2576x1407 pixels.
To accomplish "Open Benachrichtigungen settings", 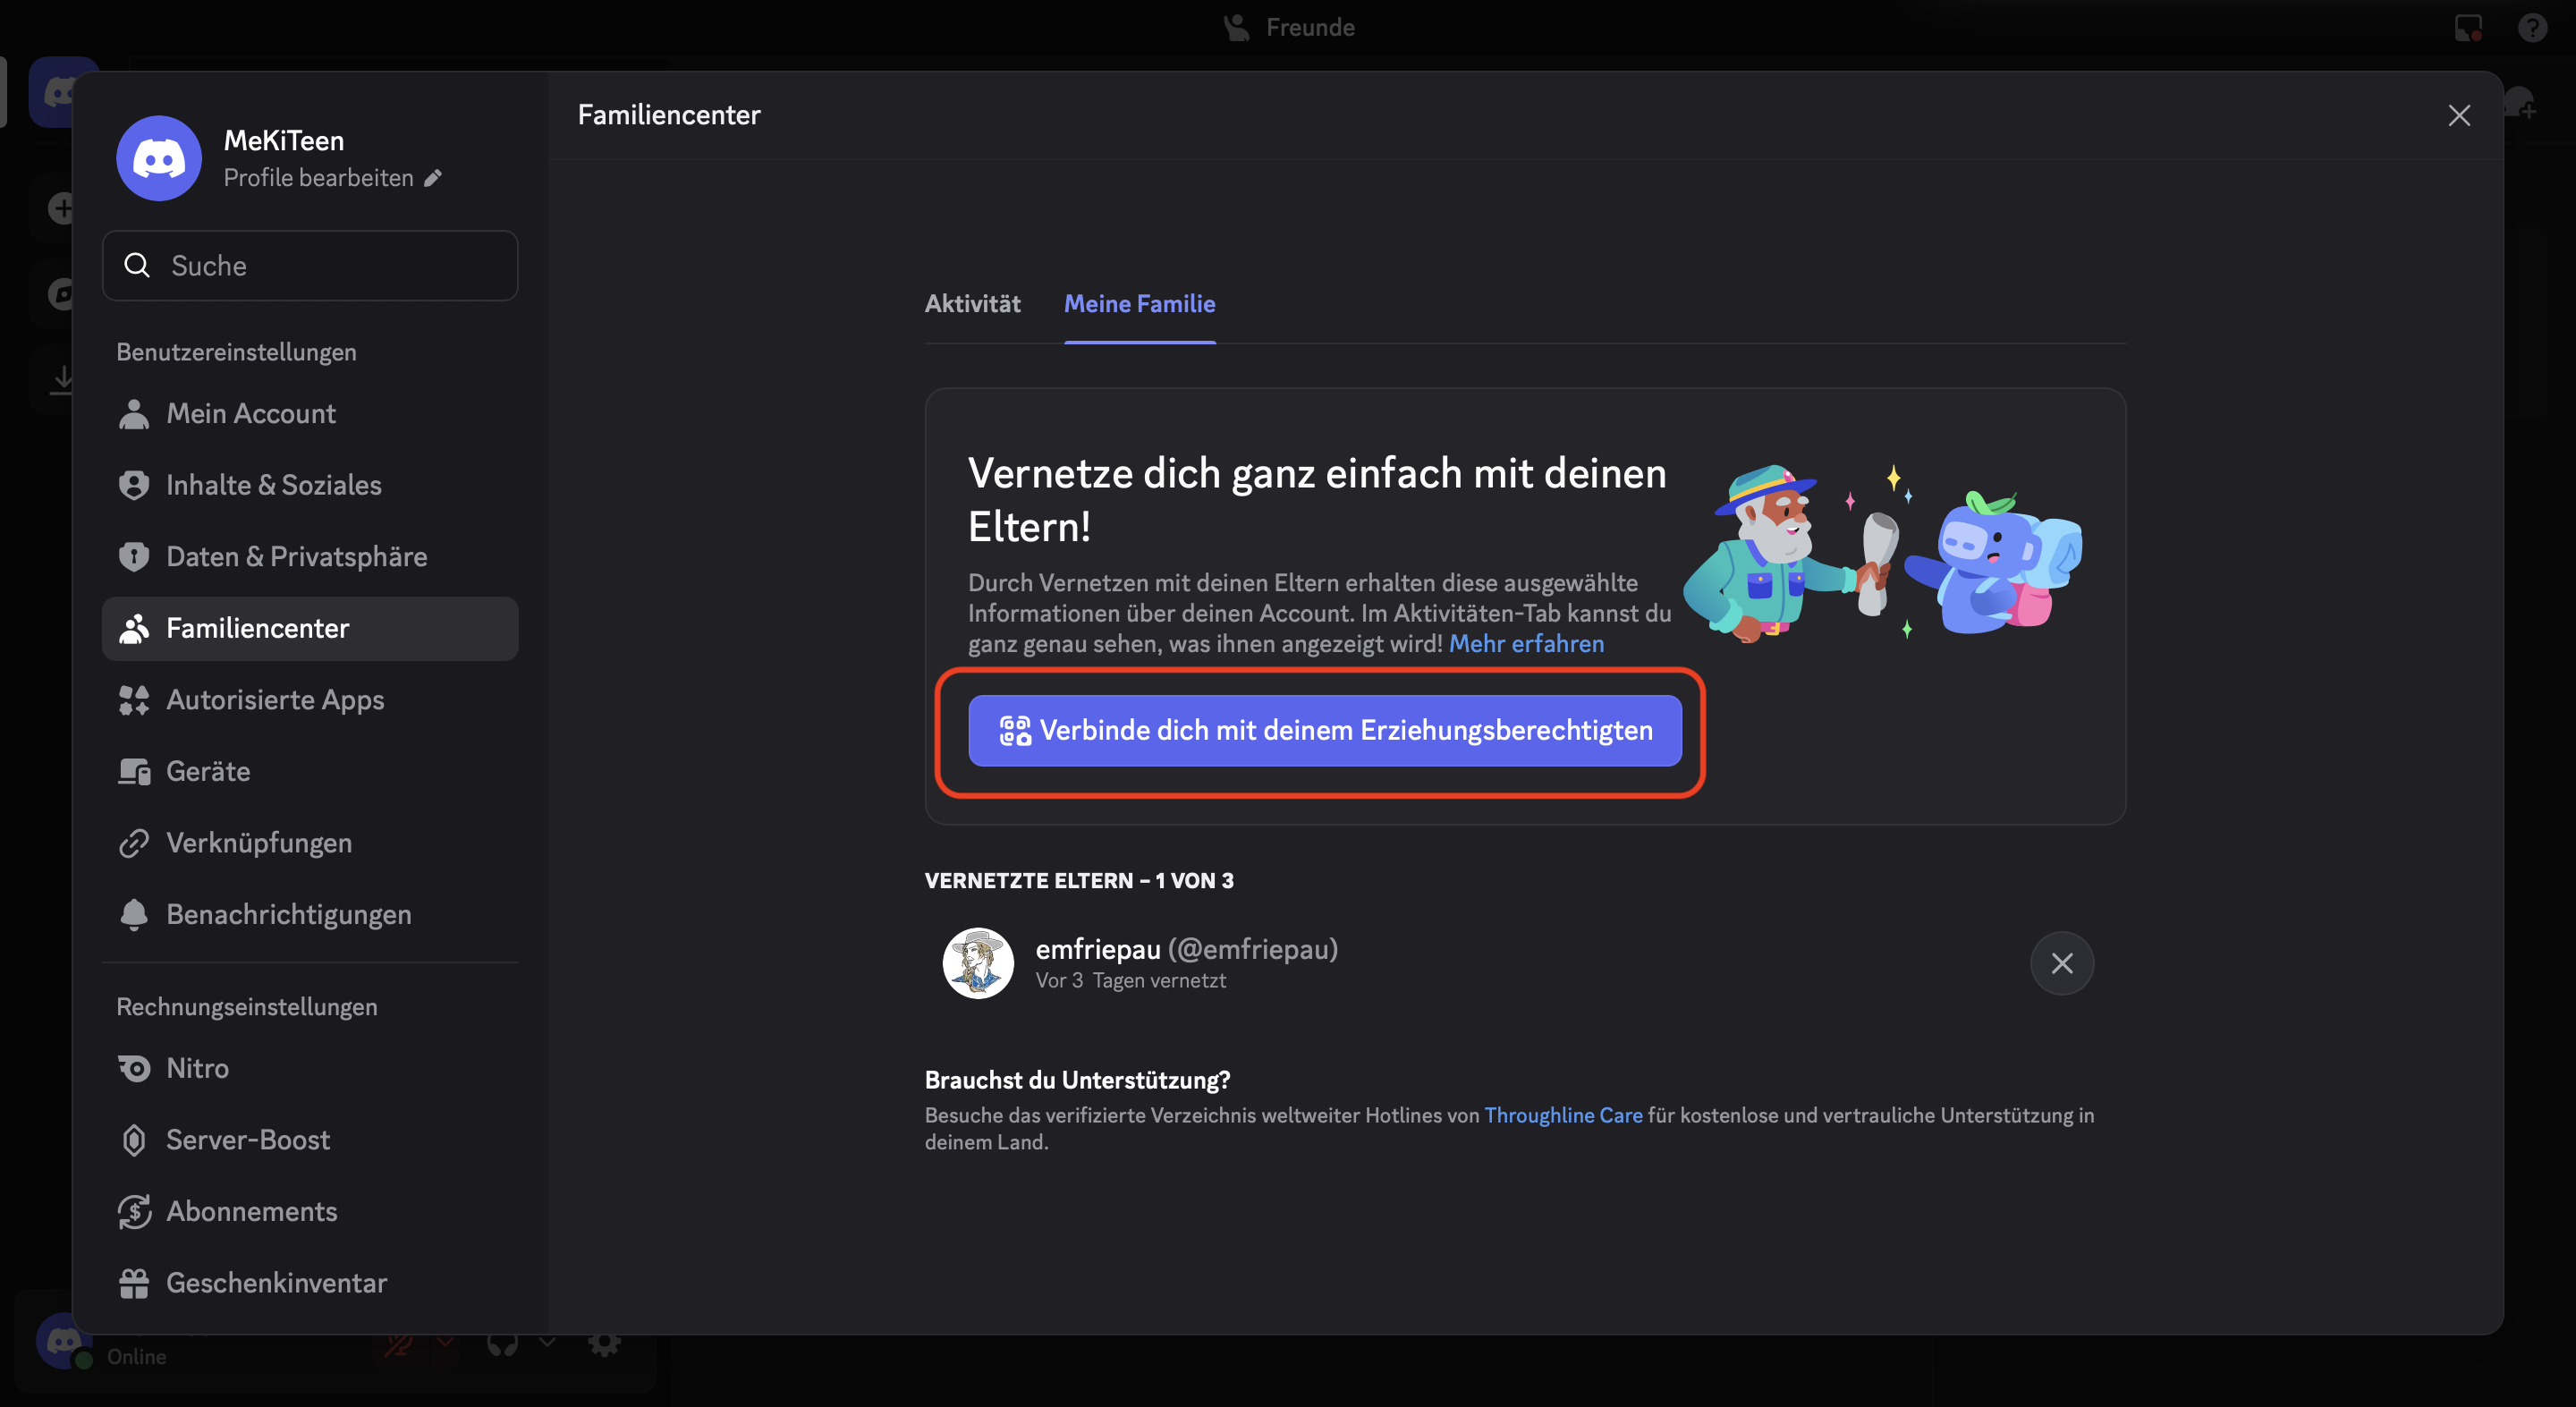I will (288, 915).
